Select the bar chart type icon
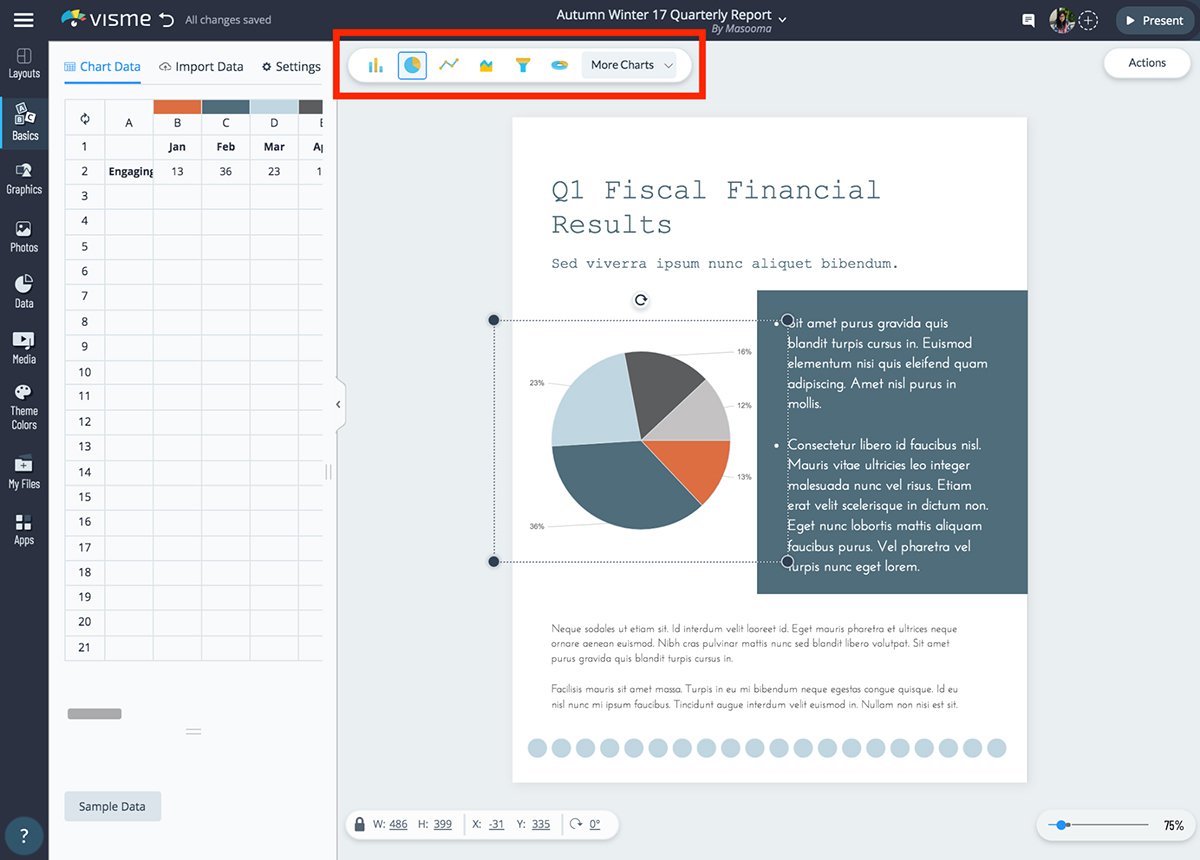Image resolution: width=1200 pixels, height=860 pixels. pyautogui.click(x=376, y=65)
